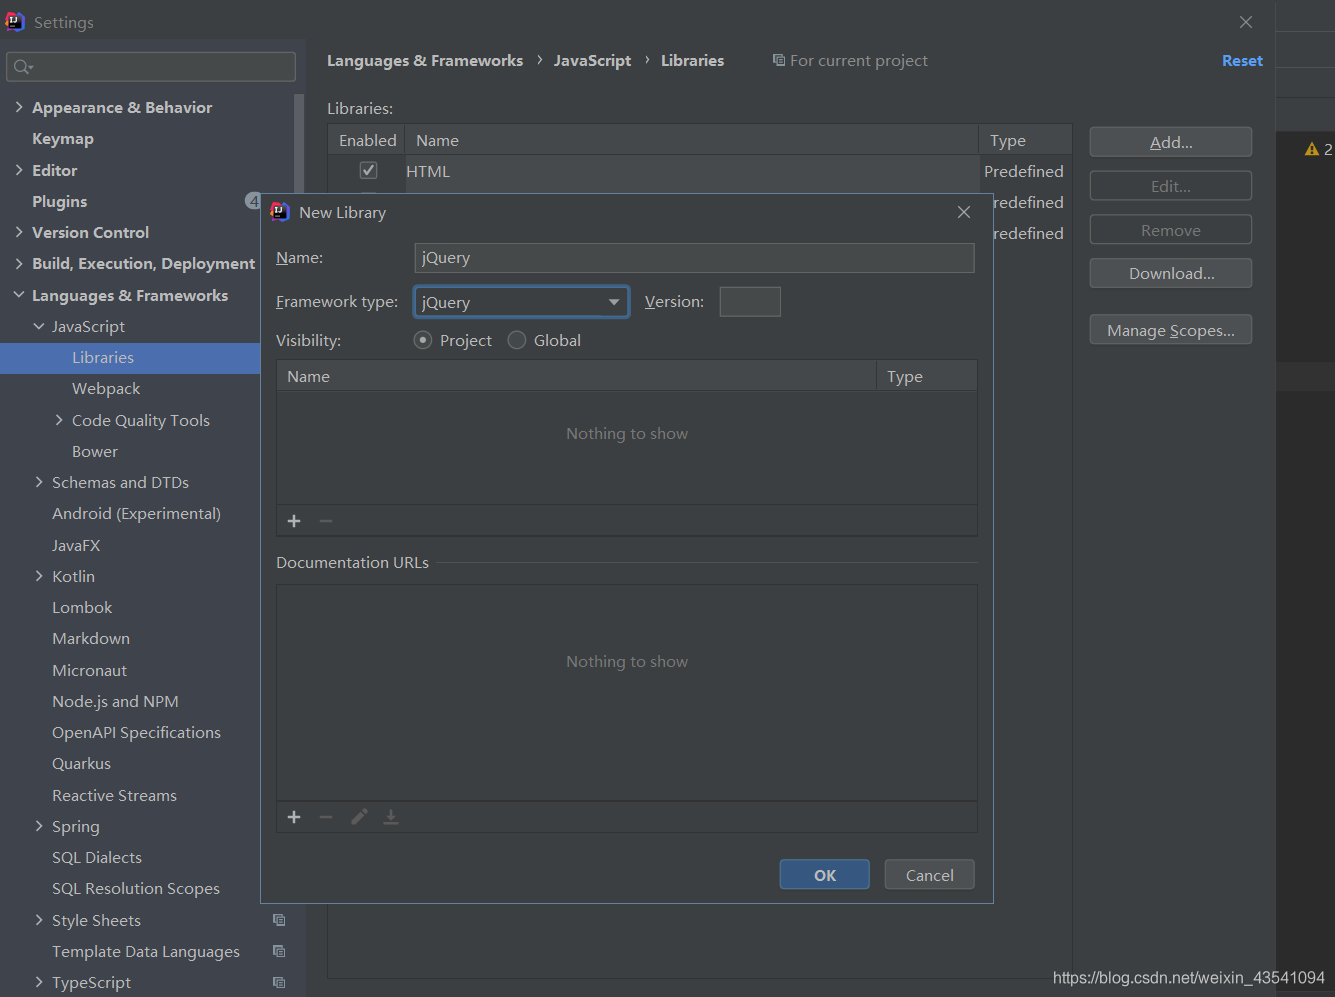Toggle the HTML library enabled checkbox

coord(368,171)
